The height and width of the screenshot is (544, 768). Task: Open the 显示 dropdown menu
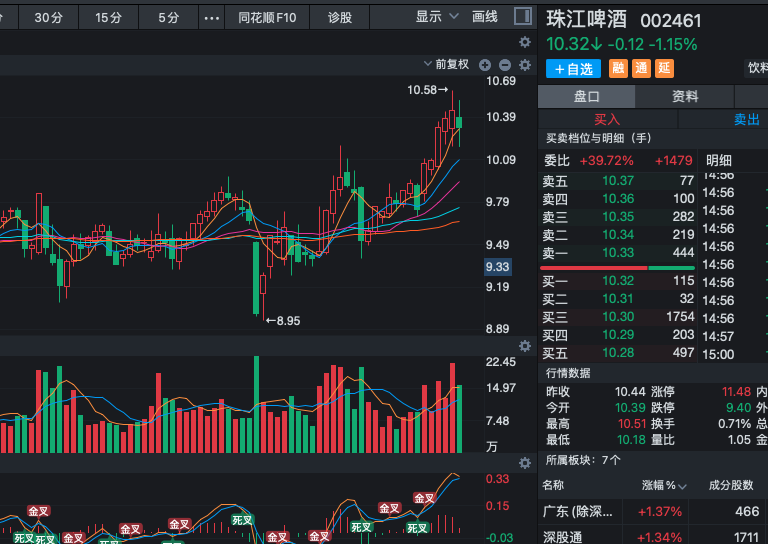tap(437, 17)
